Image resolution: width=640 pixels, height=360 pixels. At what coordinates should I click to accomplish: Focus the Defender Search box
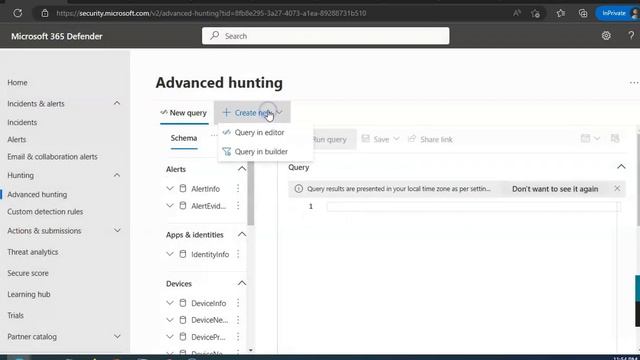pyautogui.click(x=326, y=36)
